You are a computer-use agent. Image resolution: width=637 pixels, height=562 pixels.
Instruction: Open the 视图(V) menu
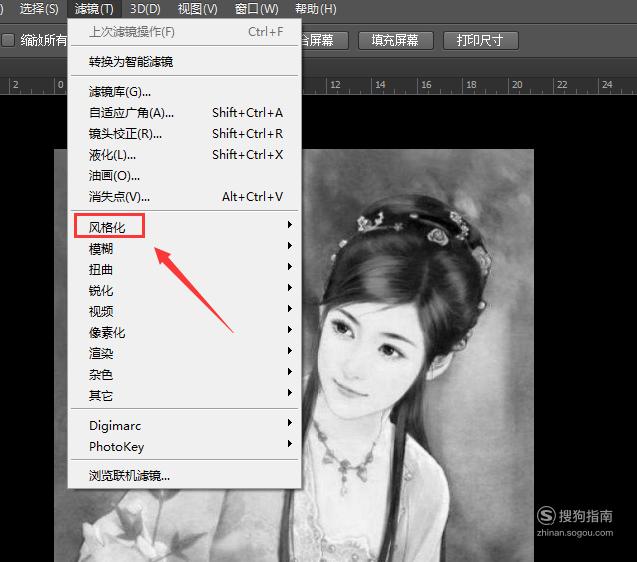(x=198, y=9)
